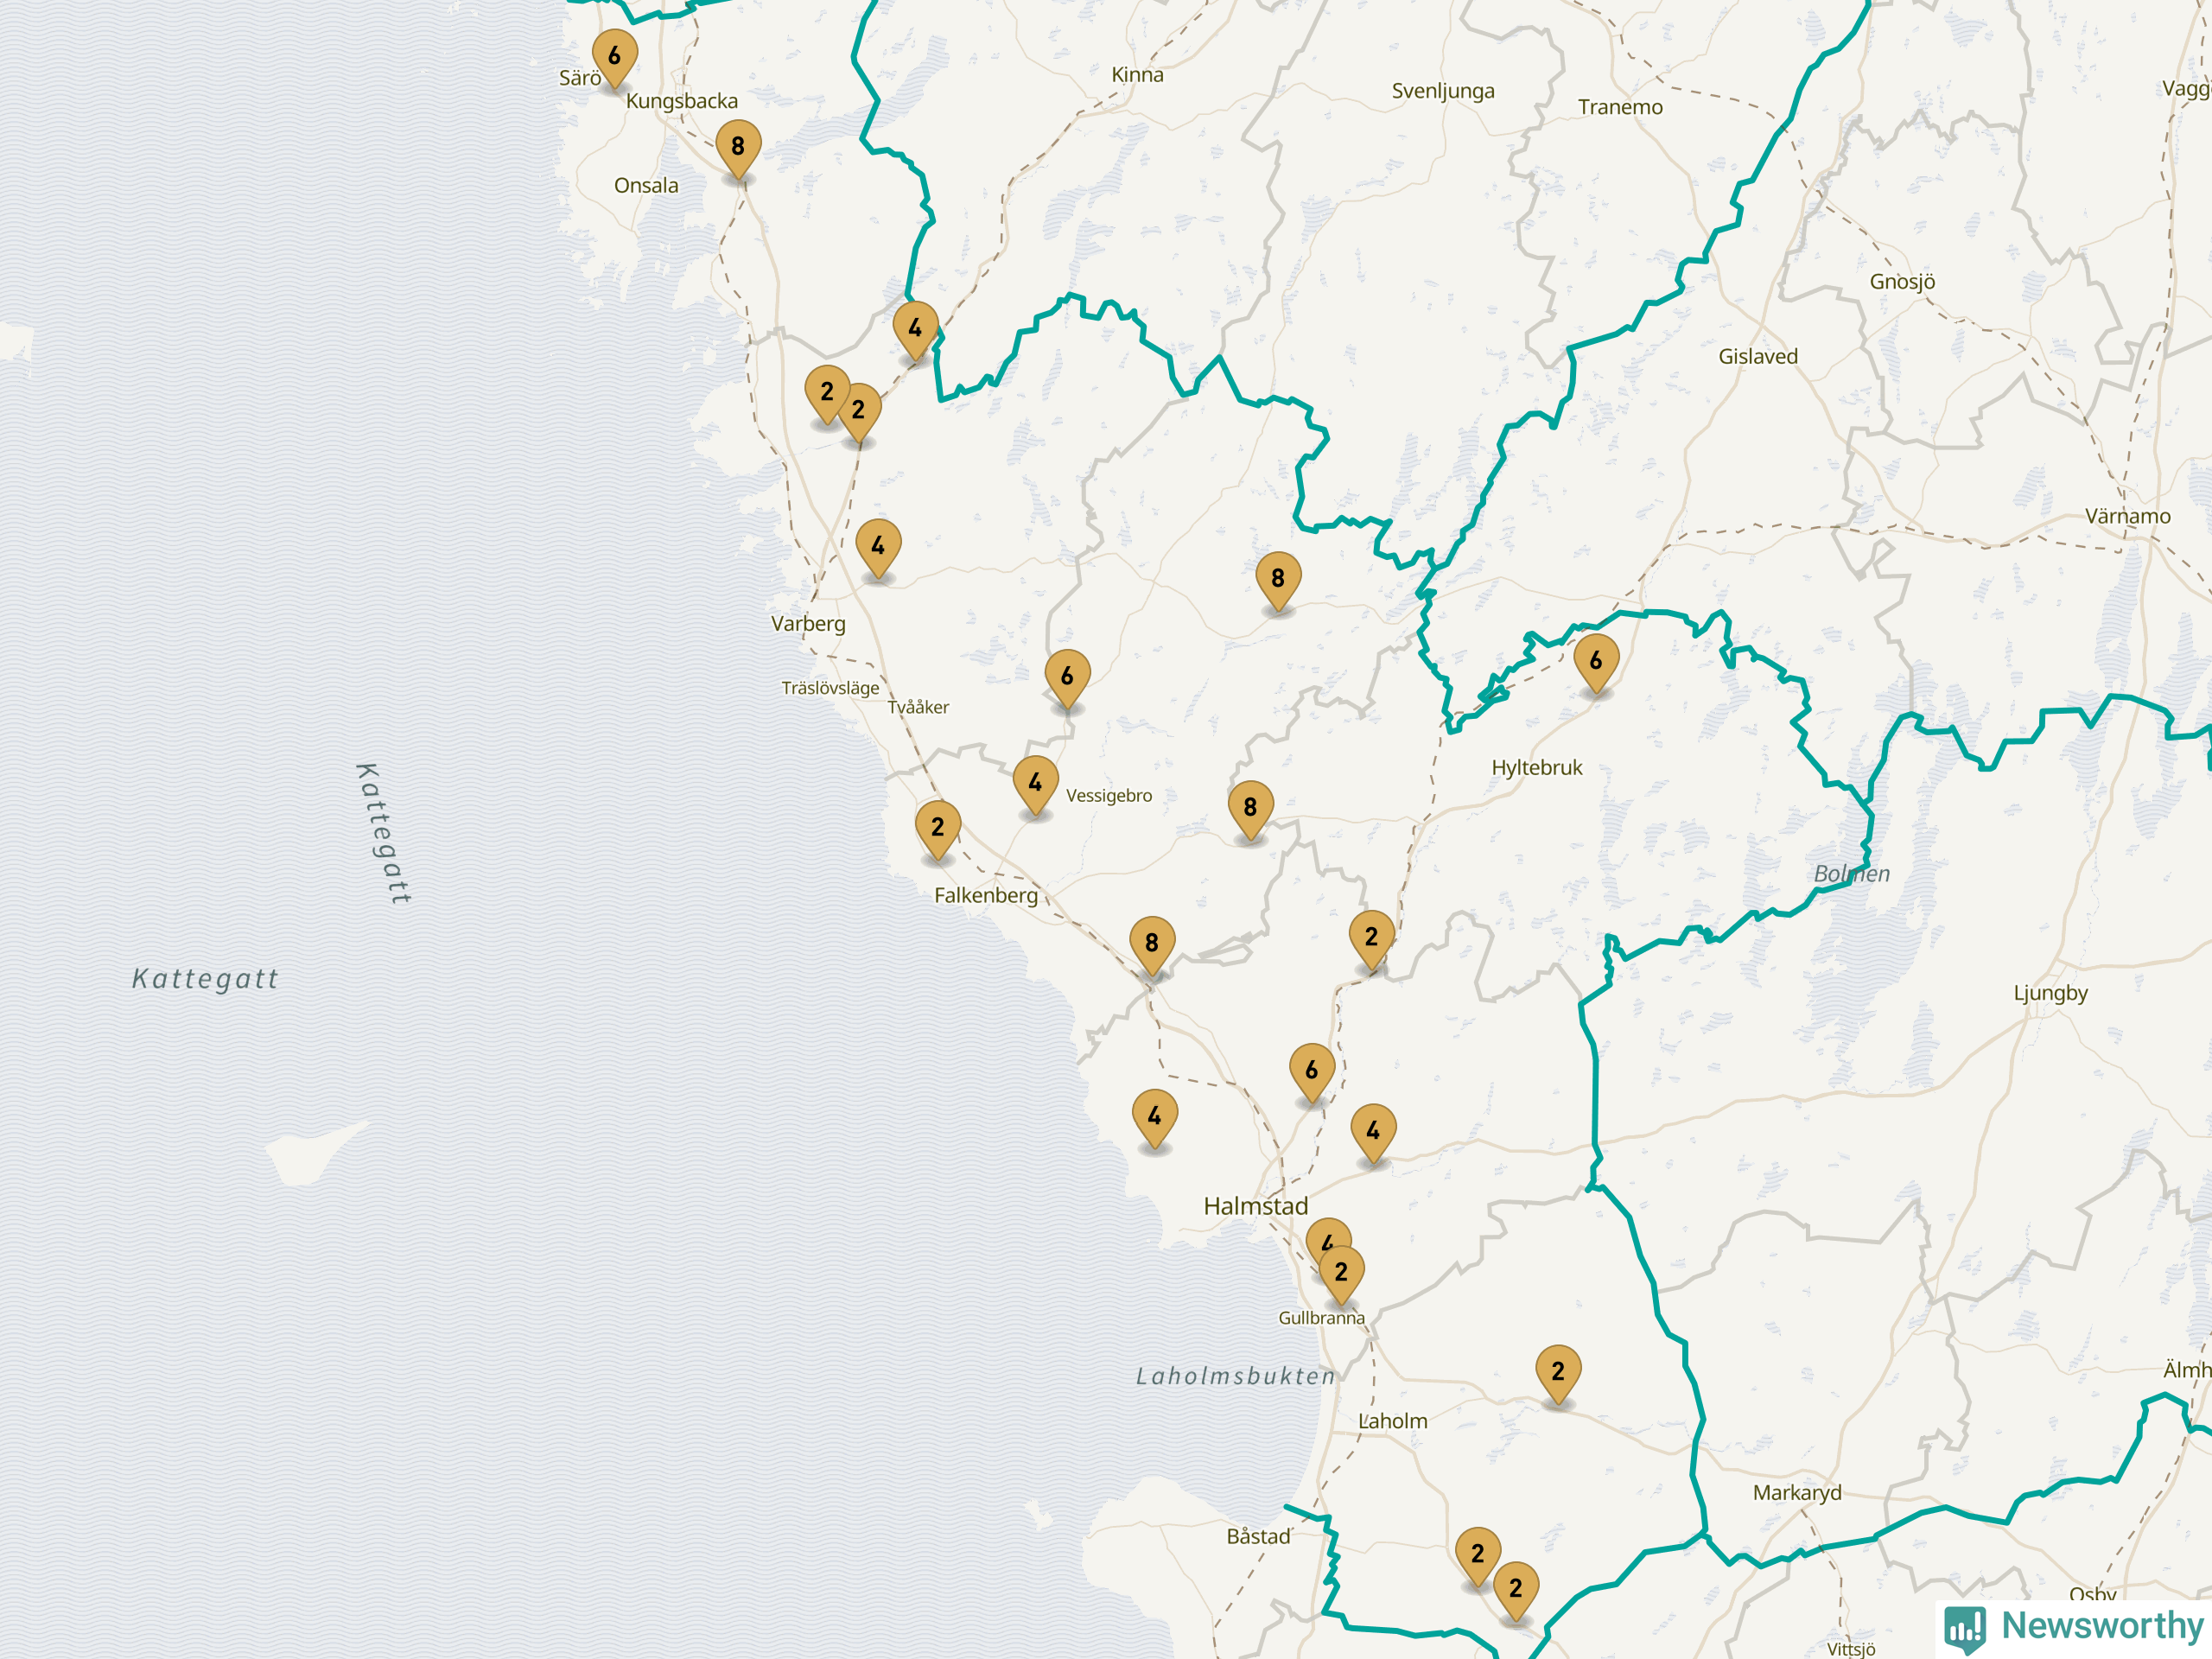Click the 2 marker northeast of Laholm
The width and height of the screenshot is (2212, 1659).
(x=1558, y=1374)
